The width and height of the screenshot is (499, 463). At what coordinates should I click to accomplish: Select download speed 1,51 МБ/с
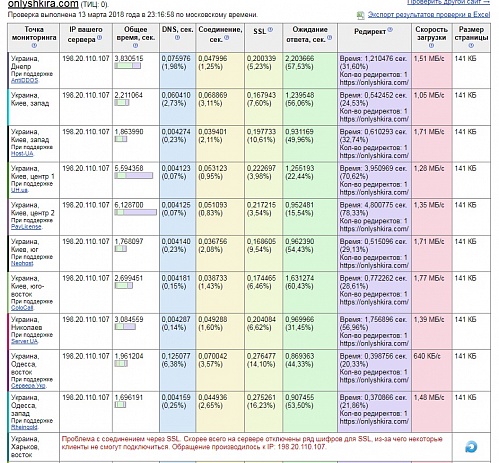(x=429, y=58)
